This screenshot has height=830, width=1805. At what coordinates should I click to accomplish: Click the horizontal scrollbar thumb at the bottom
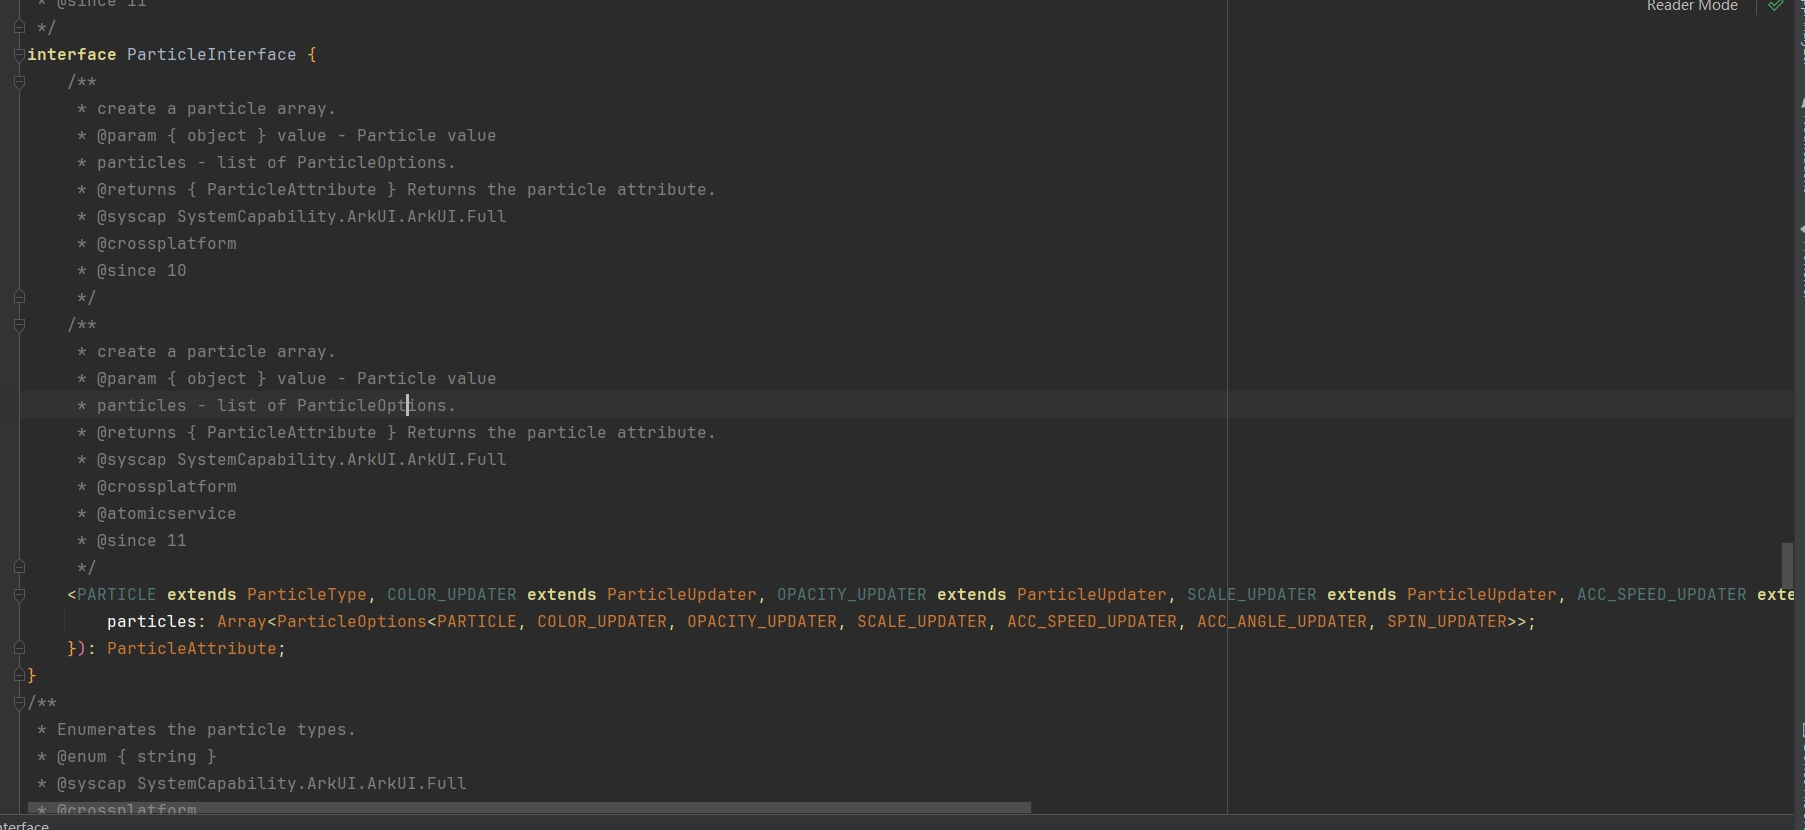click(530, 807)
